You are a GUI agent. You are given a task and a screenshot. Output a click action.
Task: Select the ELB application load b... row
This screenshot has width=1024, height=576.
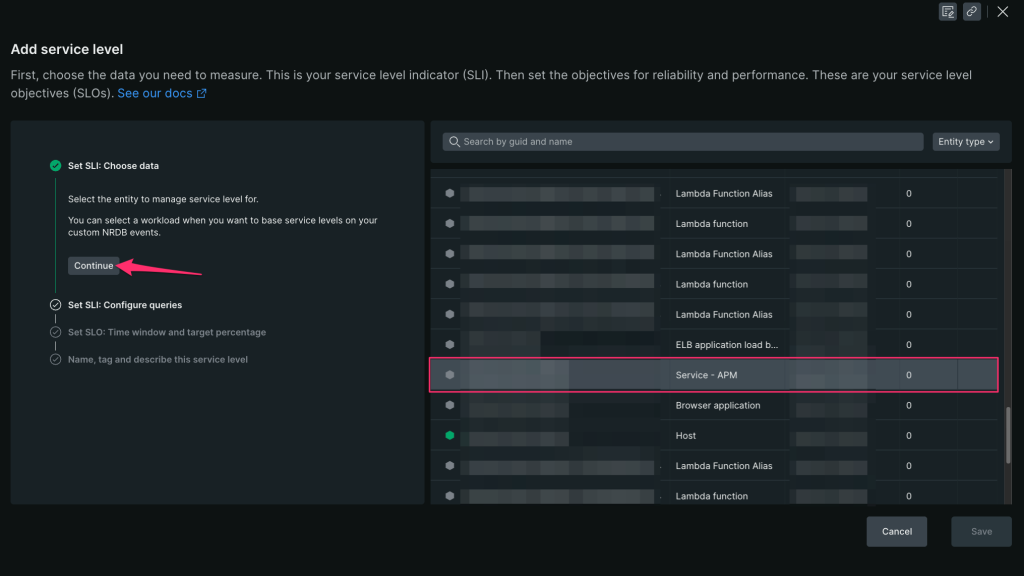coord(713,345)
